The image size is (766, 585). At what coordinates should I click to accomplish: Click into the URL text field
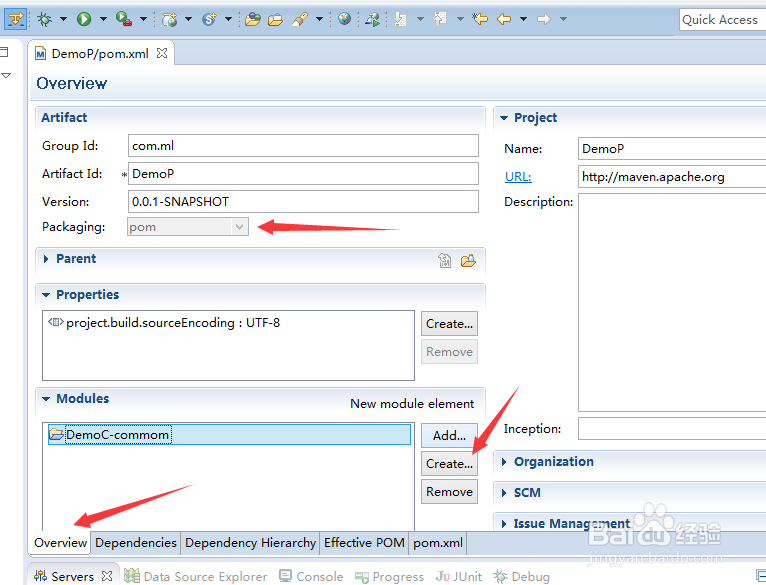point(672,176)
